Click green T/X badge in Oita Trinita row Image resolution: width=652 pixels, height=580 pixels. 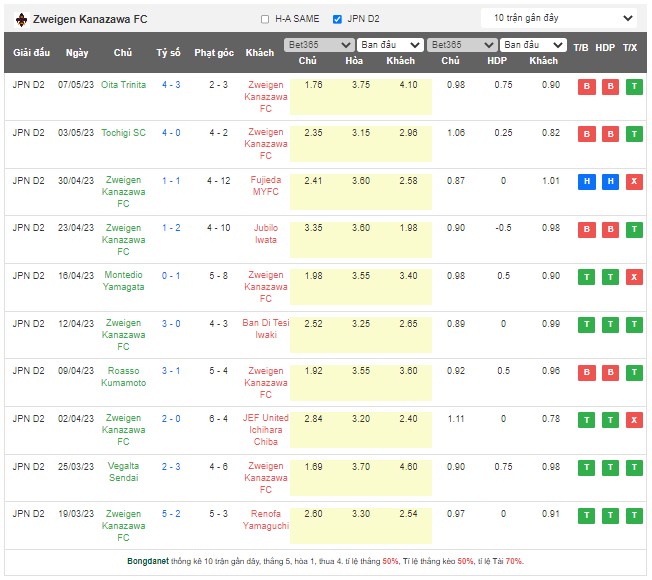tap(633, 87)
